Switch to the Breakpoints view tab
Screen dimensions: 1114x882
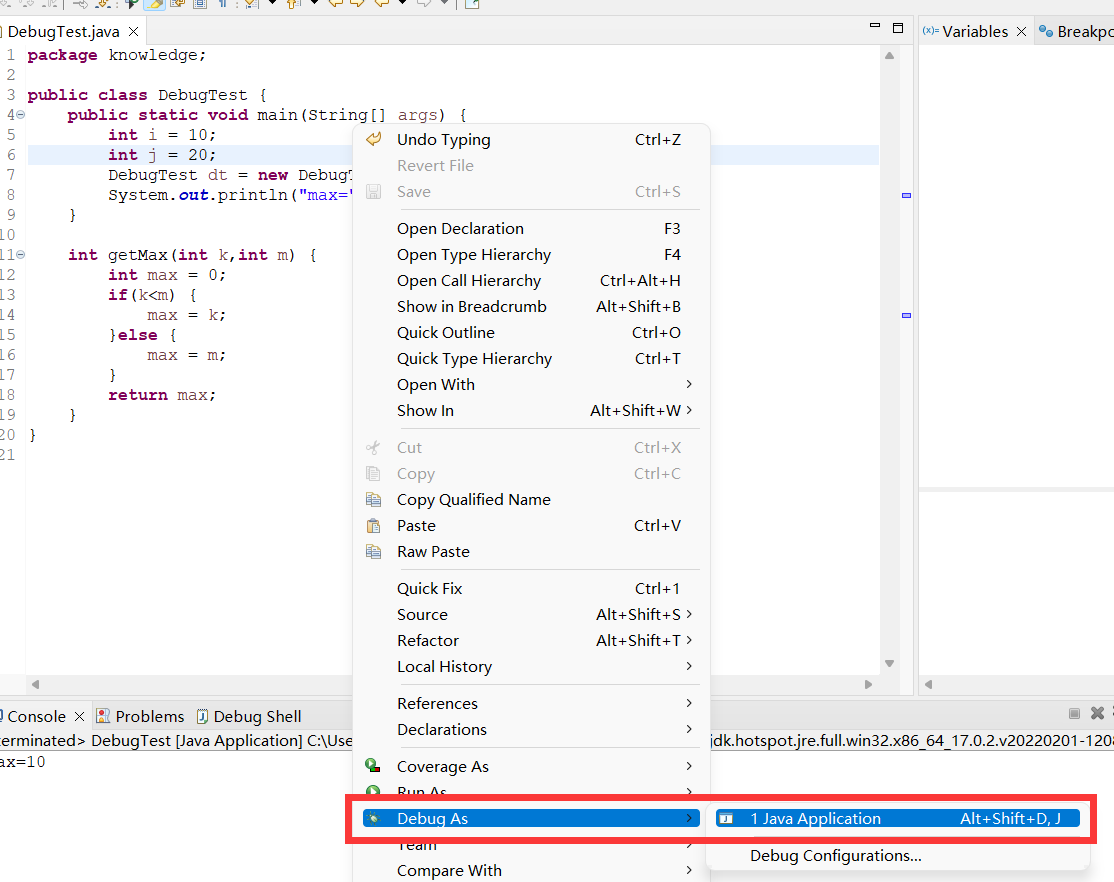click(1076, 31)
